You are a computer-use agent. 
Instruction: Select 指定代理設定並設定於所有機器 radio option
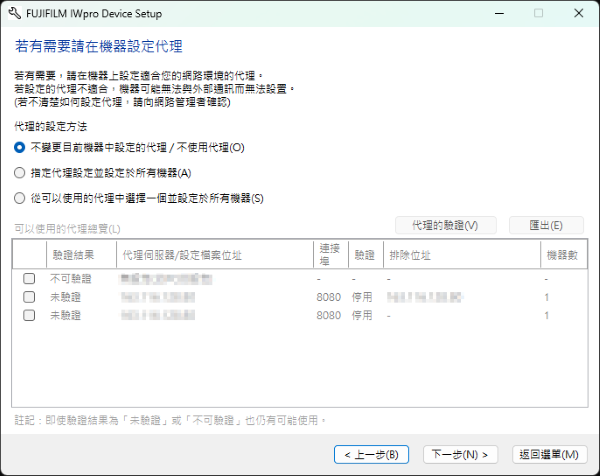point(20,172)
